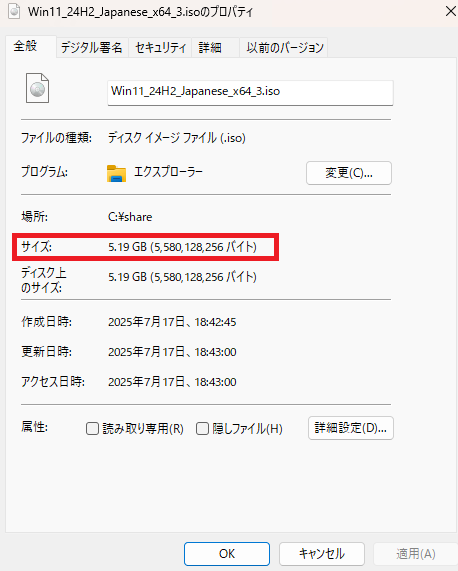The width and height of the screenshot is (458, 571).
Task: Click the file name input field
Action: point(250,92)
